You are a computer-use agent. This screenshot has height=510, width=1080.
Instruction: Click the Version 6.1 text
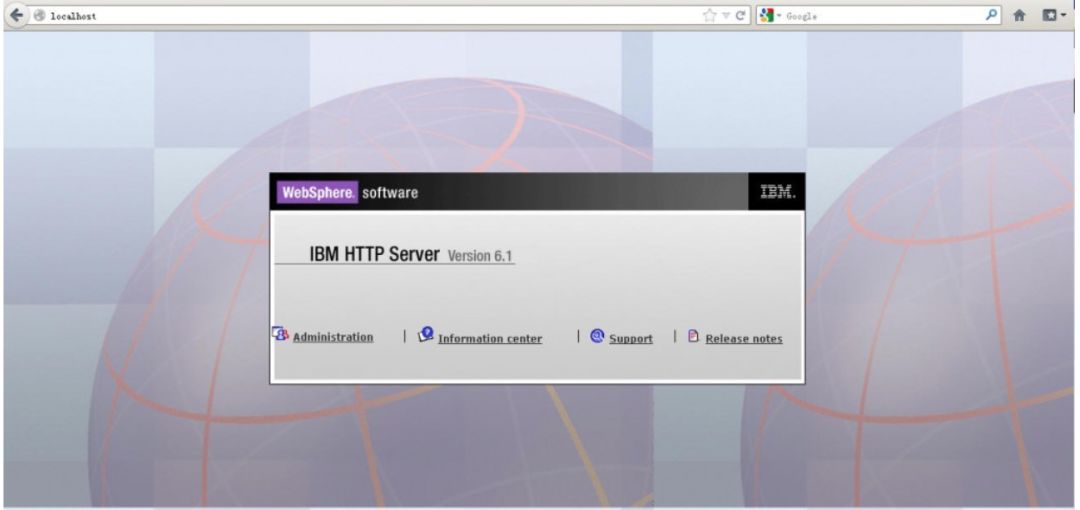tap(480, 256)
